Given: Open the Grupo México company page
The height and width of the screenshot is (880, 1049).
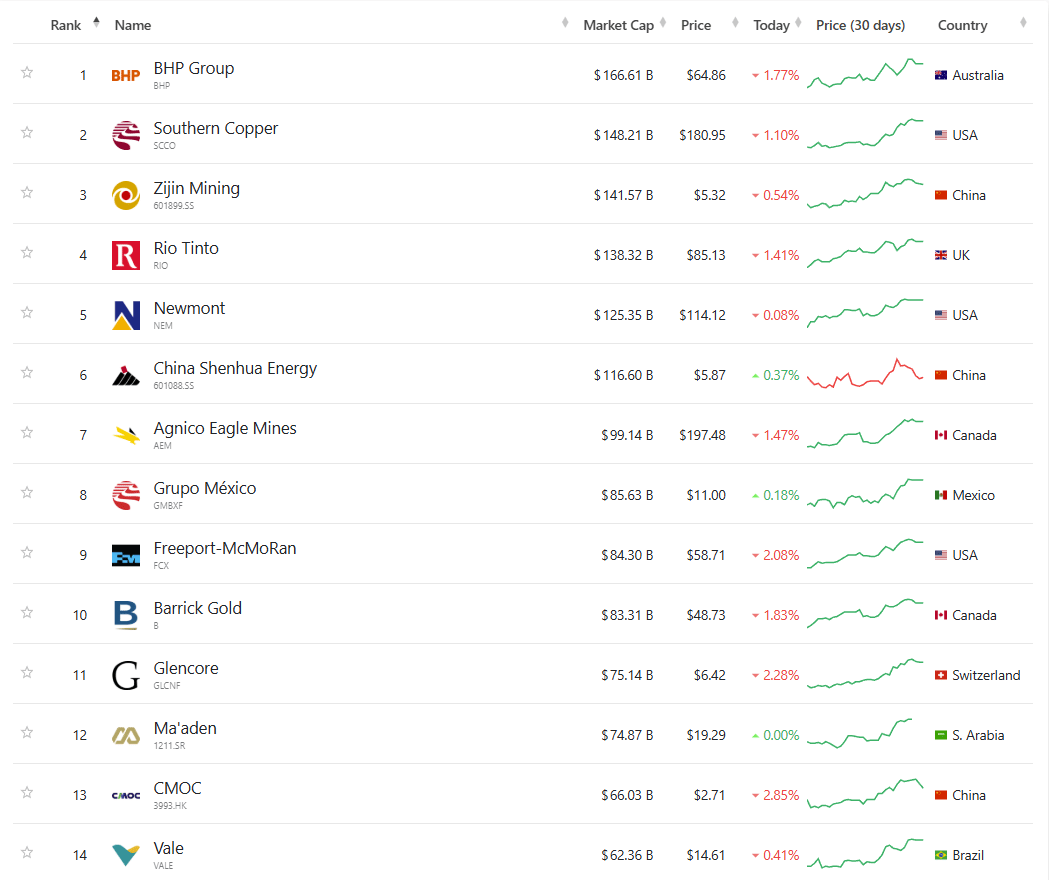Looking at the screenshot, I should tap(204, 488).
